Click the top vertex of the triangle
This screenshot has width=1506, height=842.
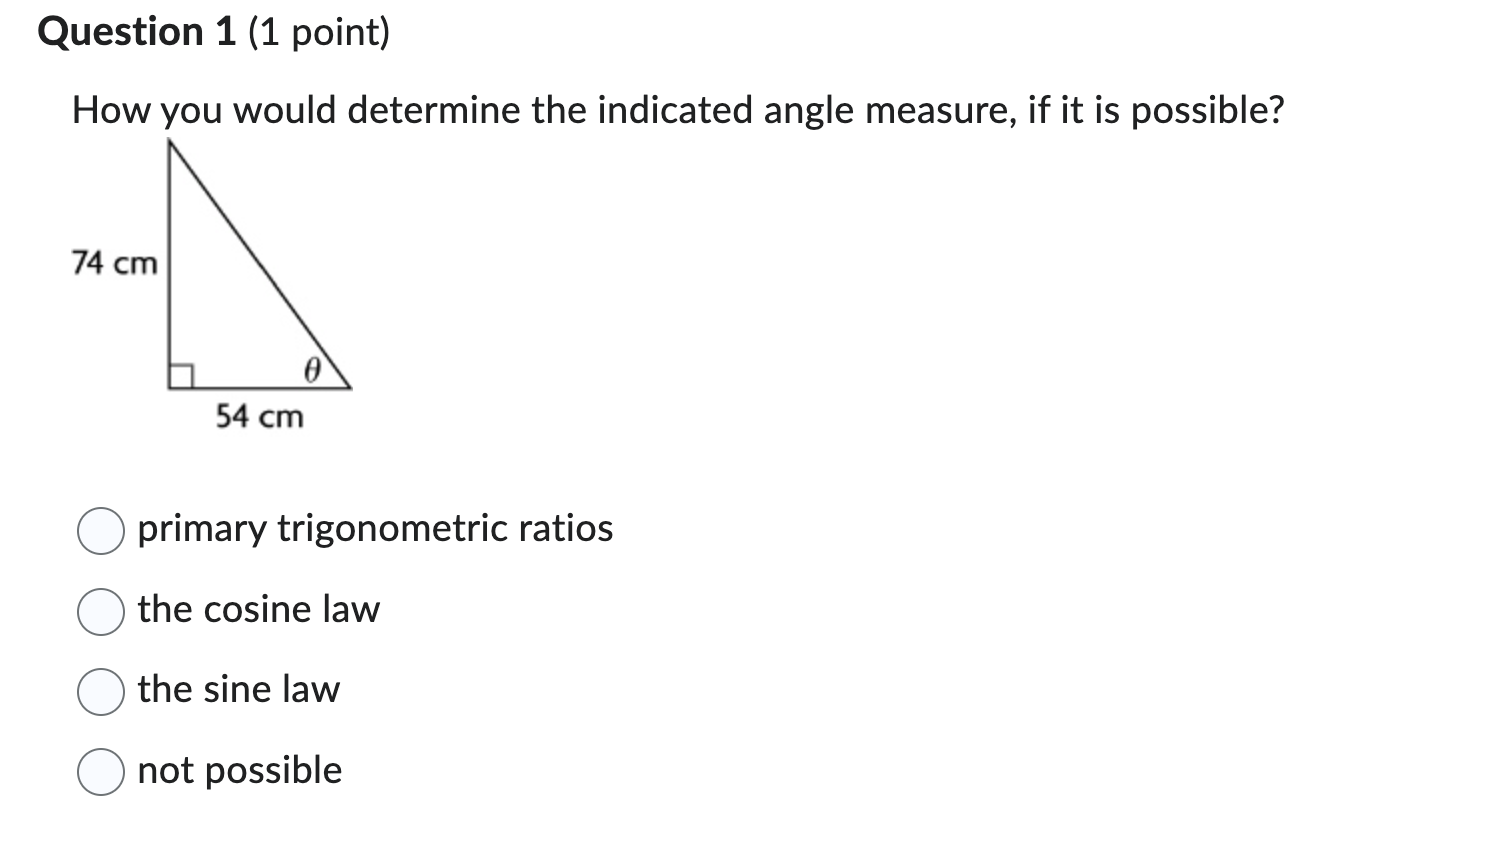(x=170, y=142)
